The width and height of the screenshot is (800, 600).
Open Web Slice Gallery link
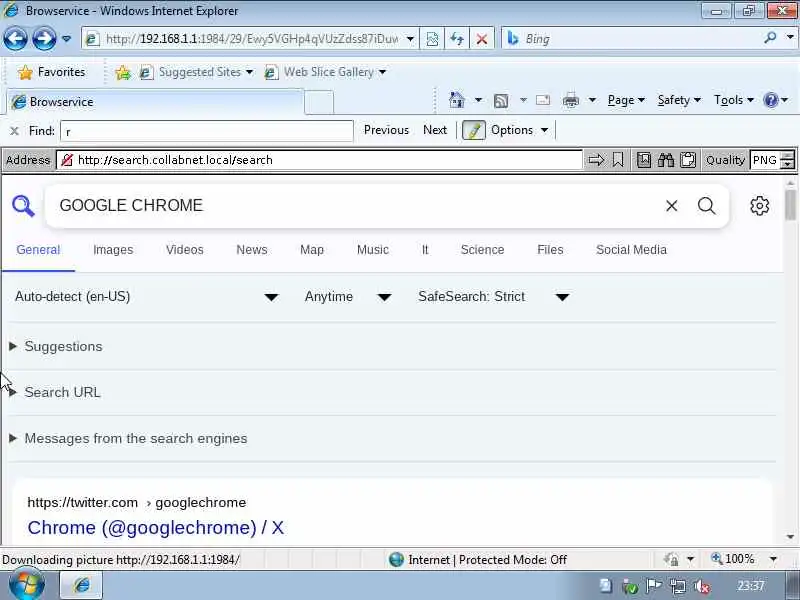pos(325,72)
